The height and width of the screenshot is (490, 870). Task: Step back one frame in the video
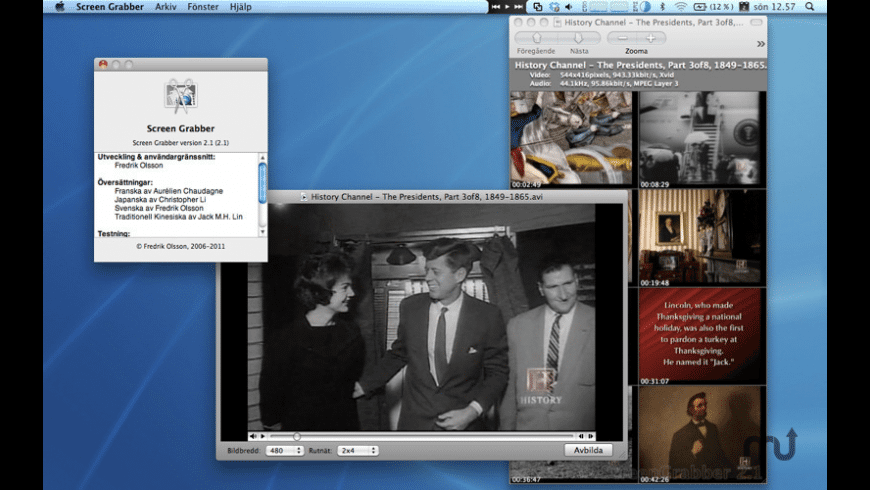[580, 436]
